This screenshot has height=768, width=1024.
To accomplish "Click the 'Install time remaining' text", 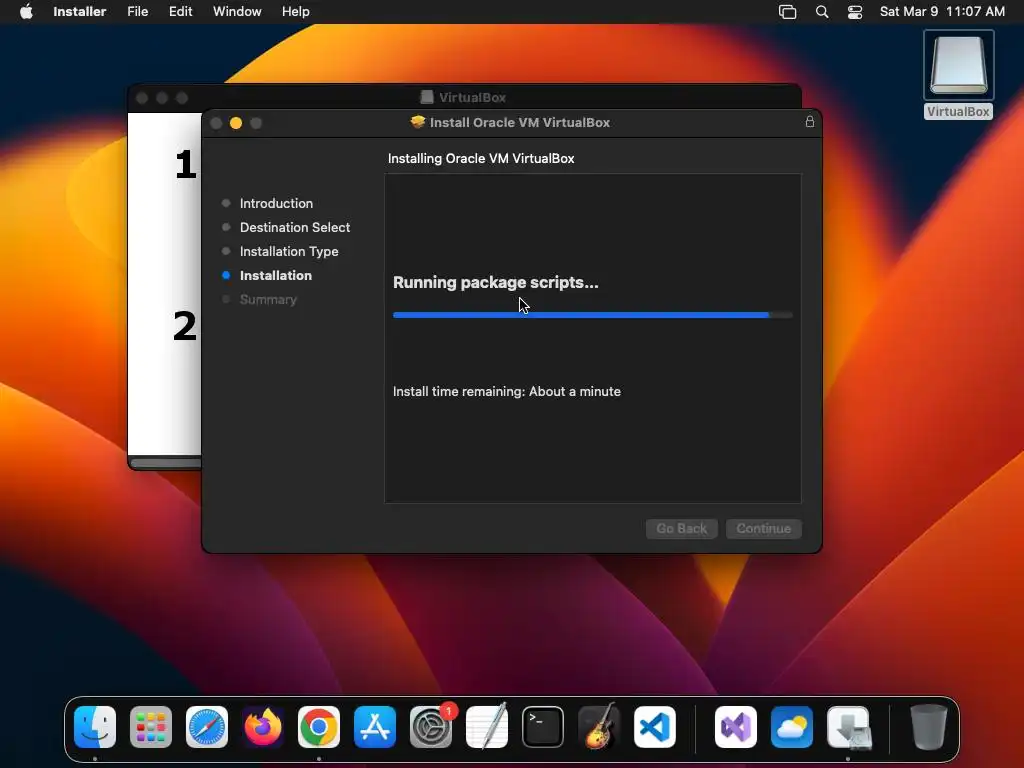I will [507, 391].
